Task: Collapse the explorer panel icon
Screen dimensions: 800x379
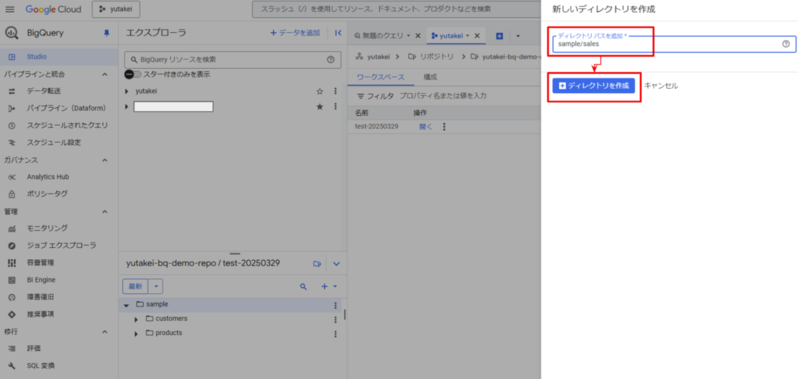Action: (x=338, y=33)
